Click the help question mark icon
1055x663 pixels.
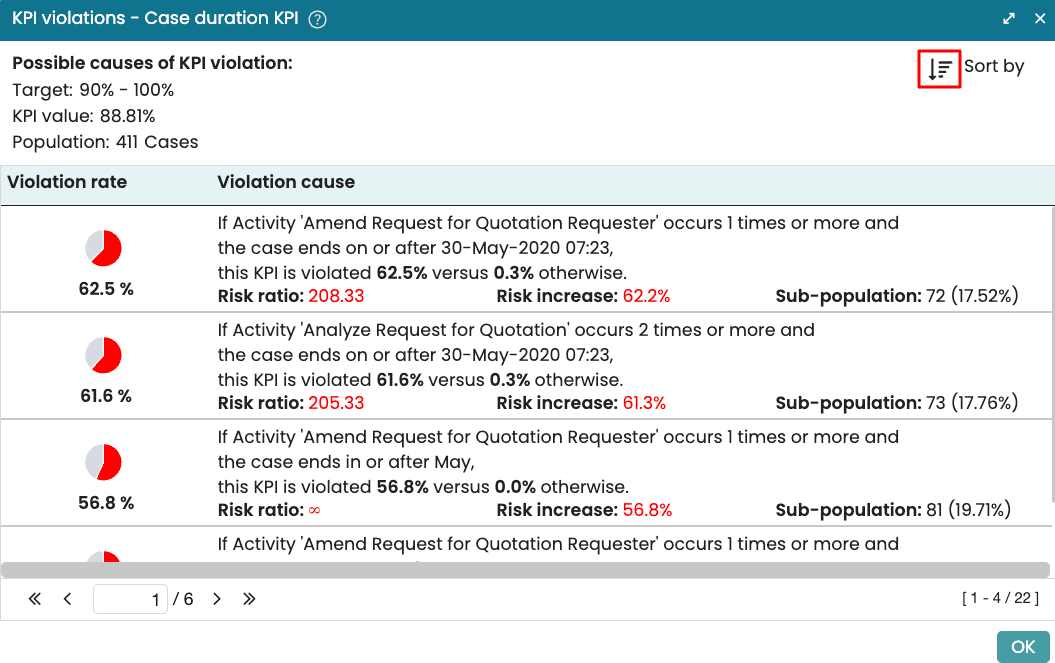pos(318,20)
